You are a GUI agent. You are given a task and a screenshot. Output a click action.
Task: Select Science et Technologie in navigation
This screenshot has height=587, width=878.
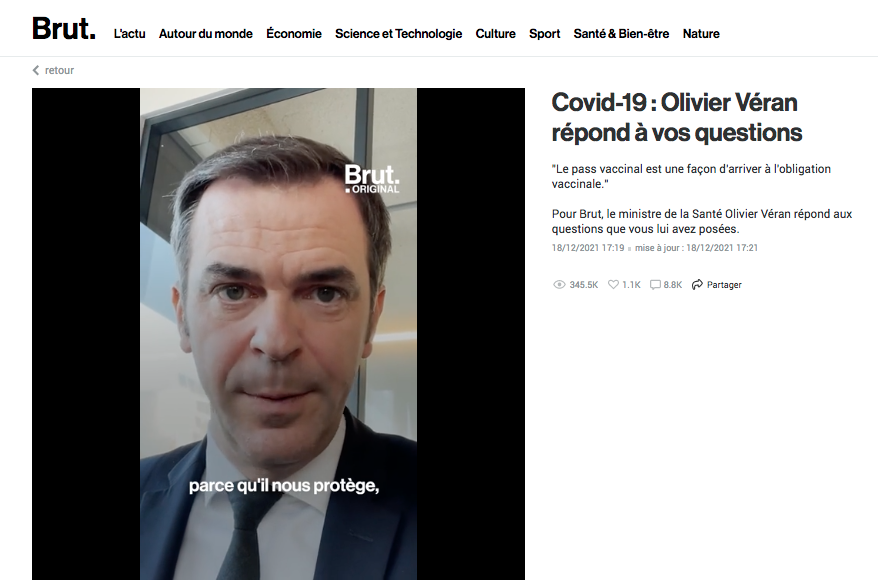click(x=399, y=34)
